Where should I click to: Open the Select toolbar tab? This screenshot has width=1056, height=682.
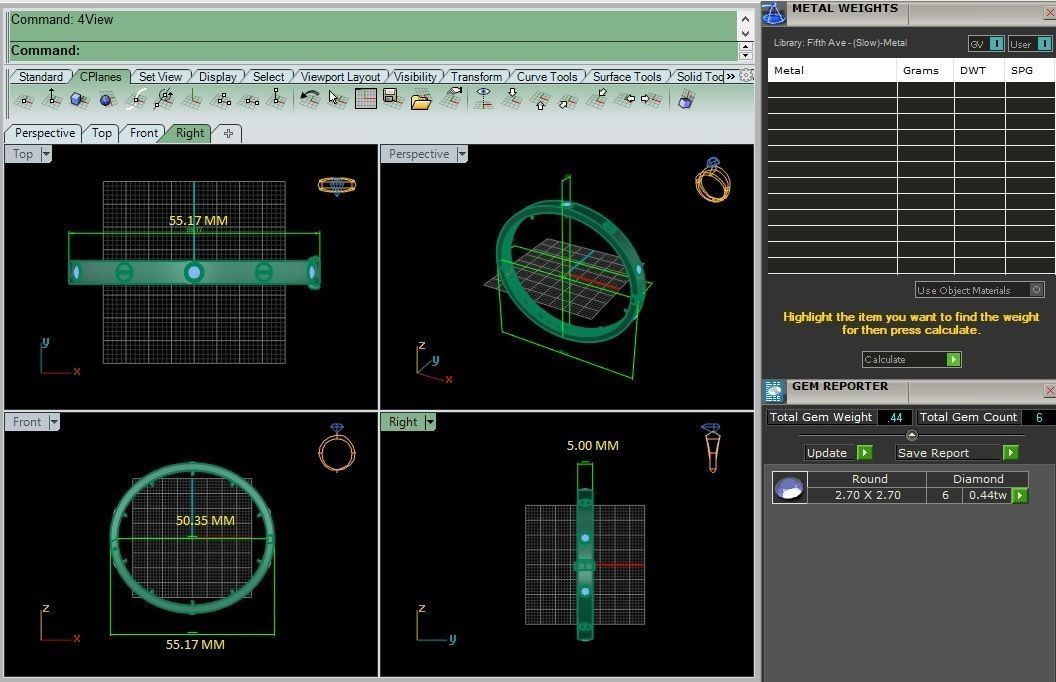coord(268,77)
